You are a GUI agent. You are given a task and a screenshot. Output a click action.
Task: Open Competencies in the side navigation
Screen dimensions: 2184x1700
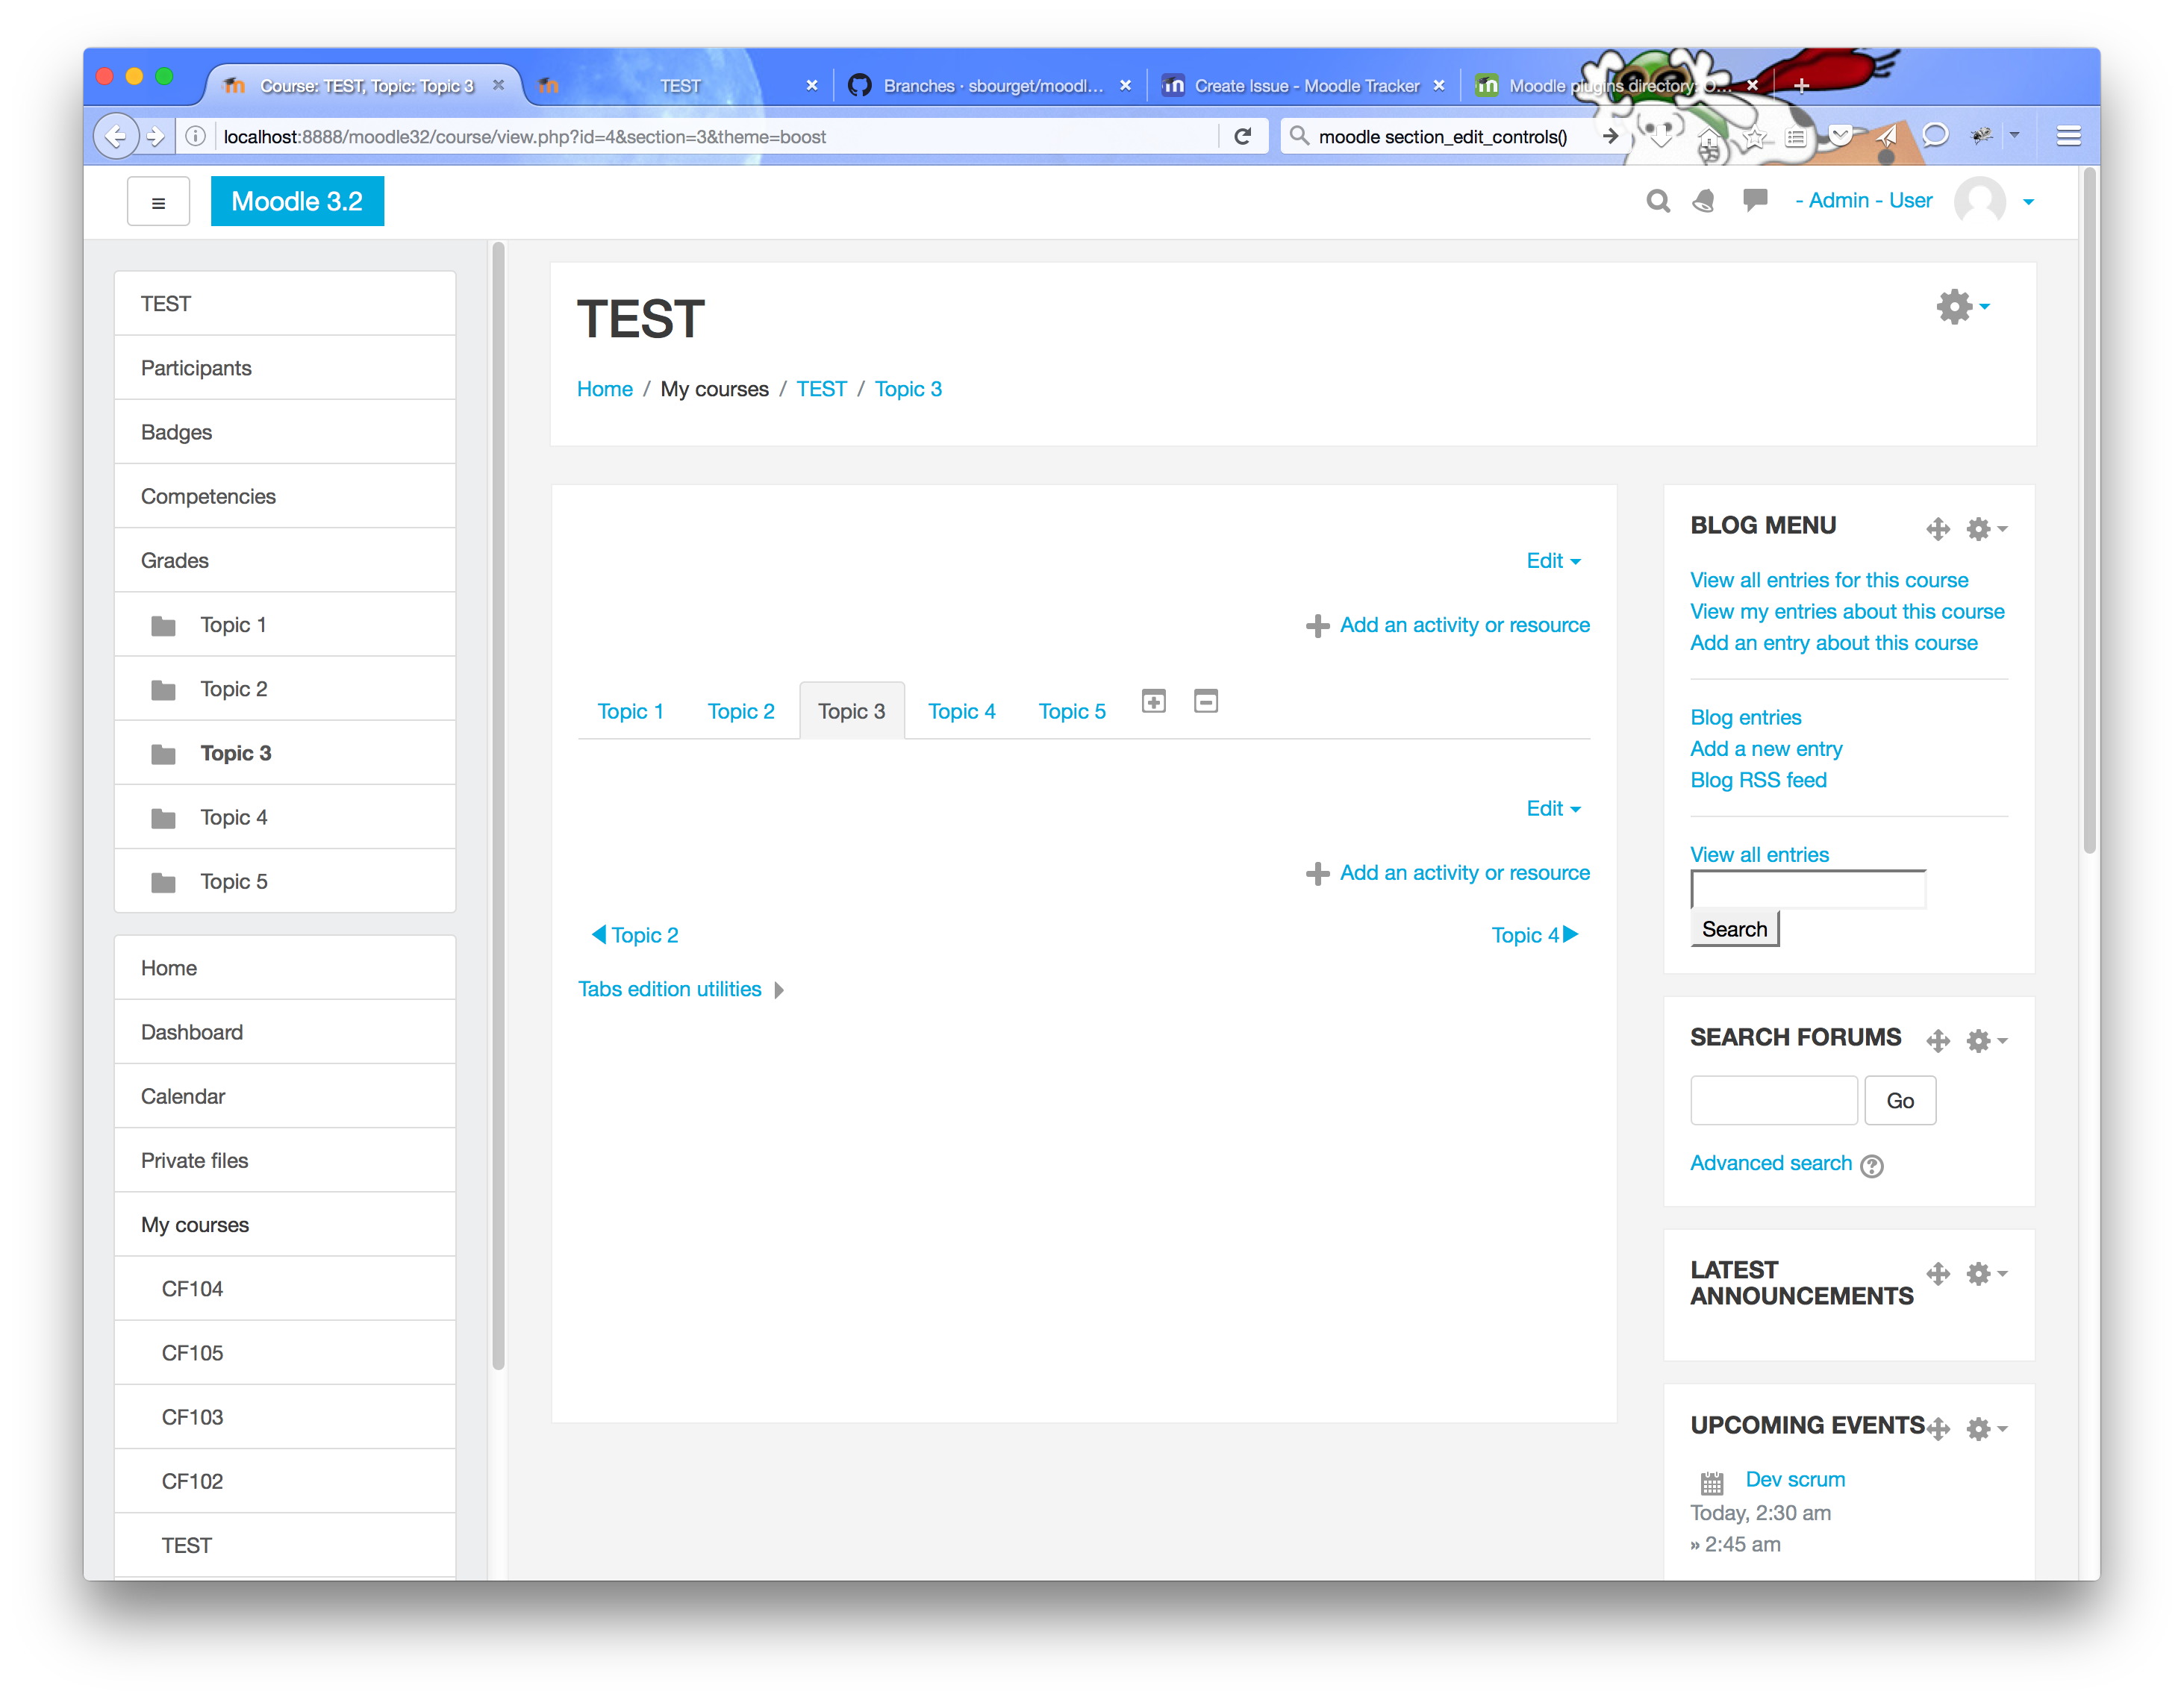pyautogui.click(x=285, y=496)
